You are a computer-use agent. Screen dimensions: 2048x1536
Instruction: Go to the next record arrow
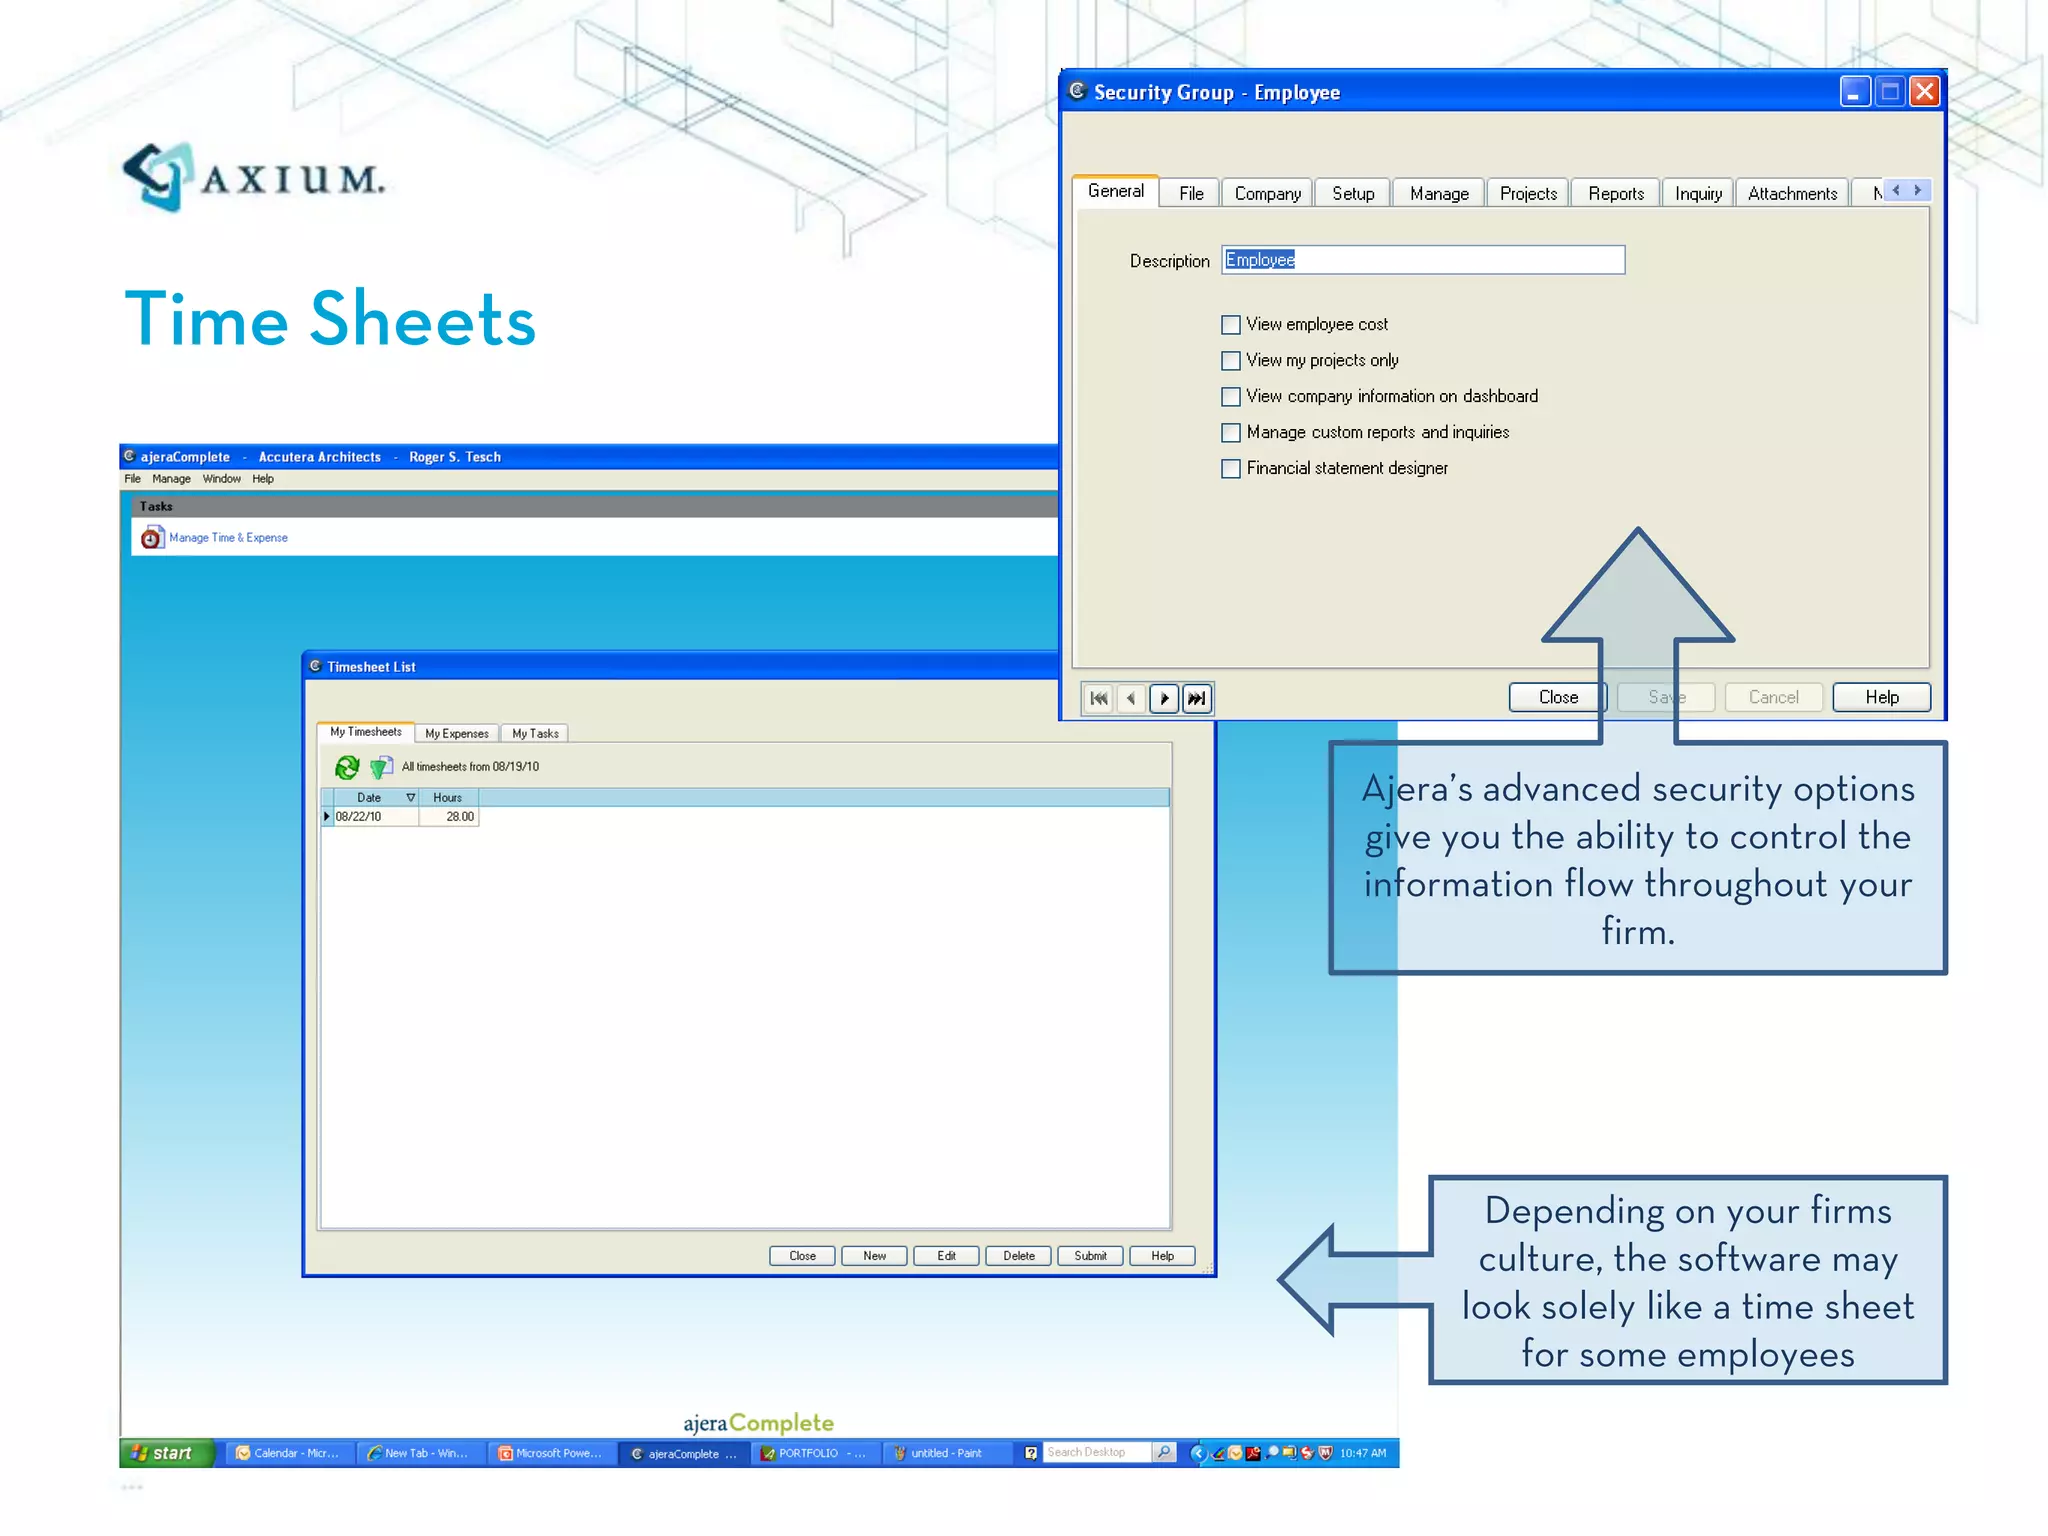pyautogui.click(x=1164, y=698)
